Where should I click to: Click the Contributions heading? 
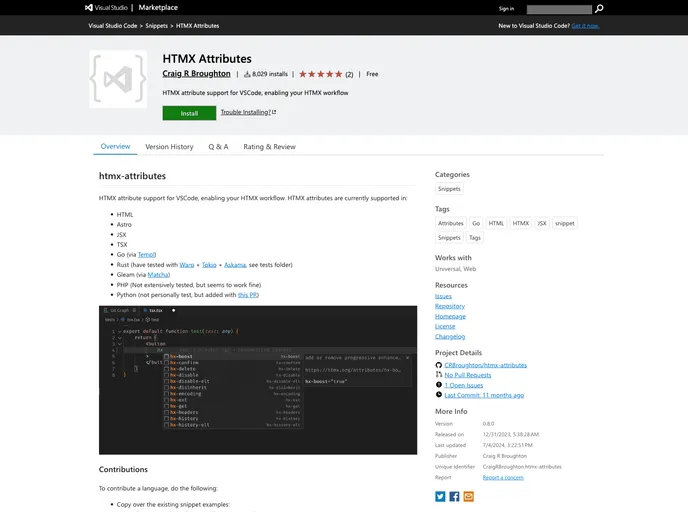point(123,469)
